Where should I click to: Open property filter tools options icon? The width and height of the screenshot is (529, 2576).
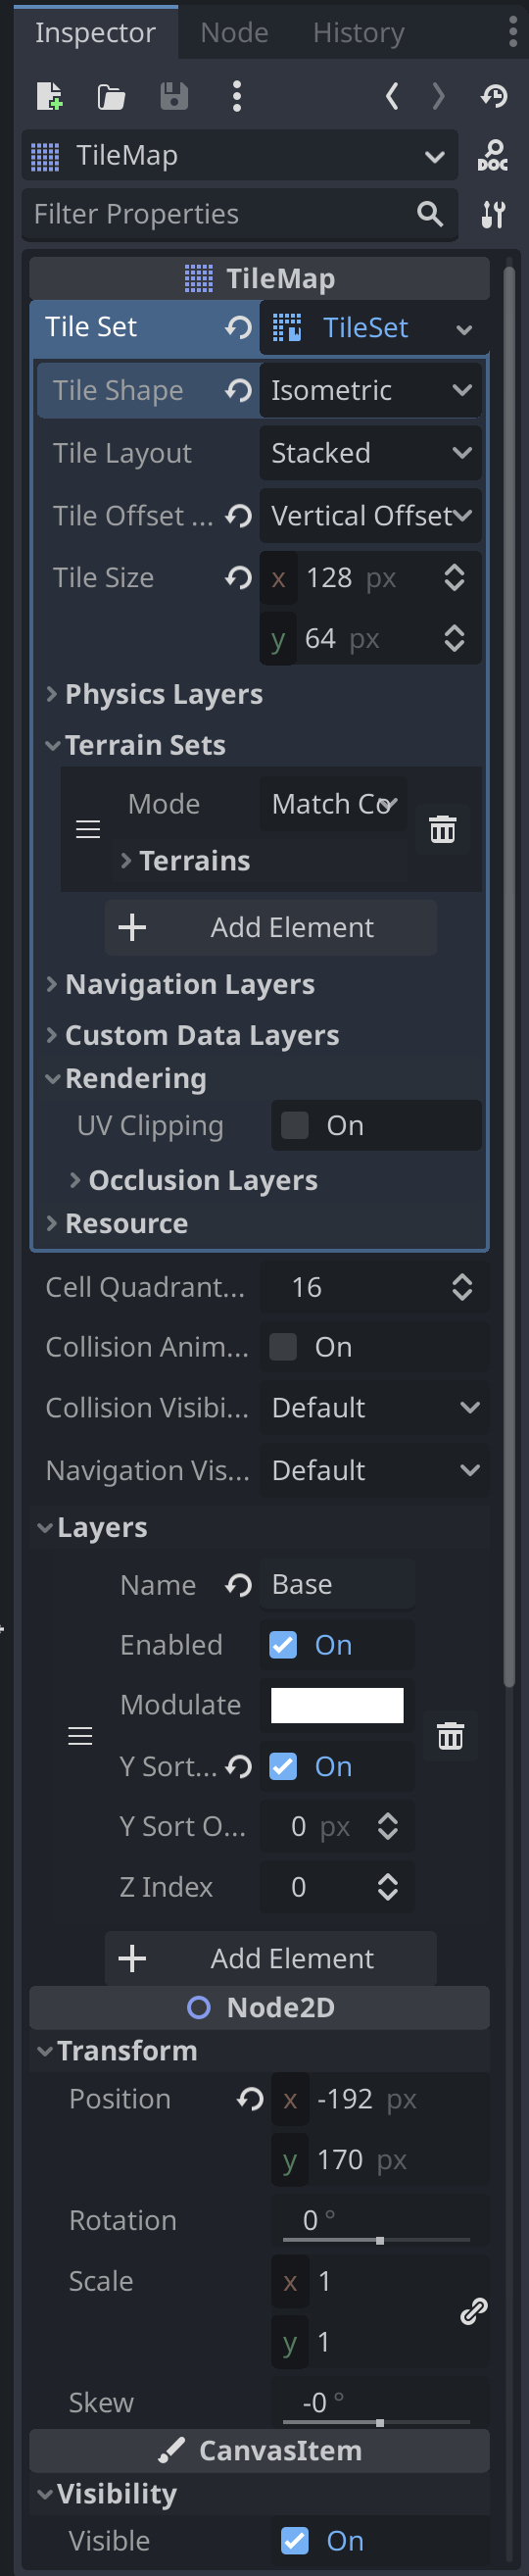tap(493, 214)
